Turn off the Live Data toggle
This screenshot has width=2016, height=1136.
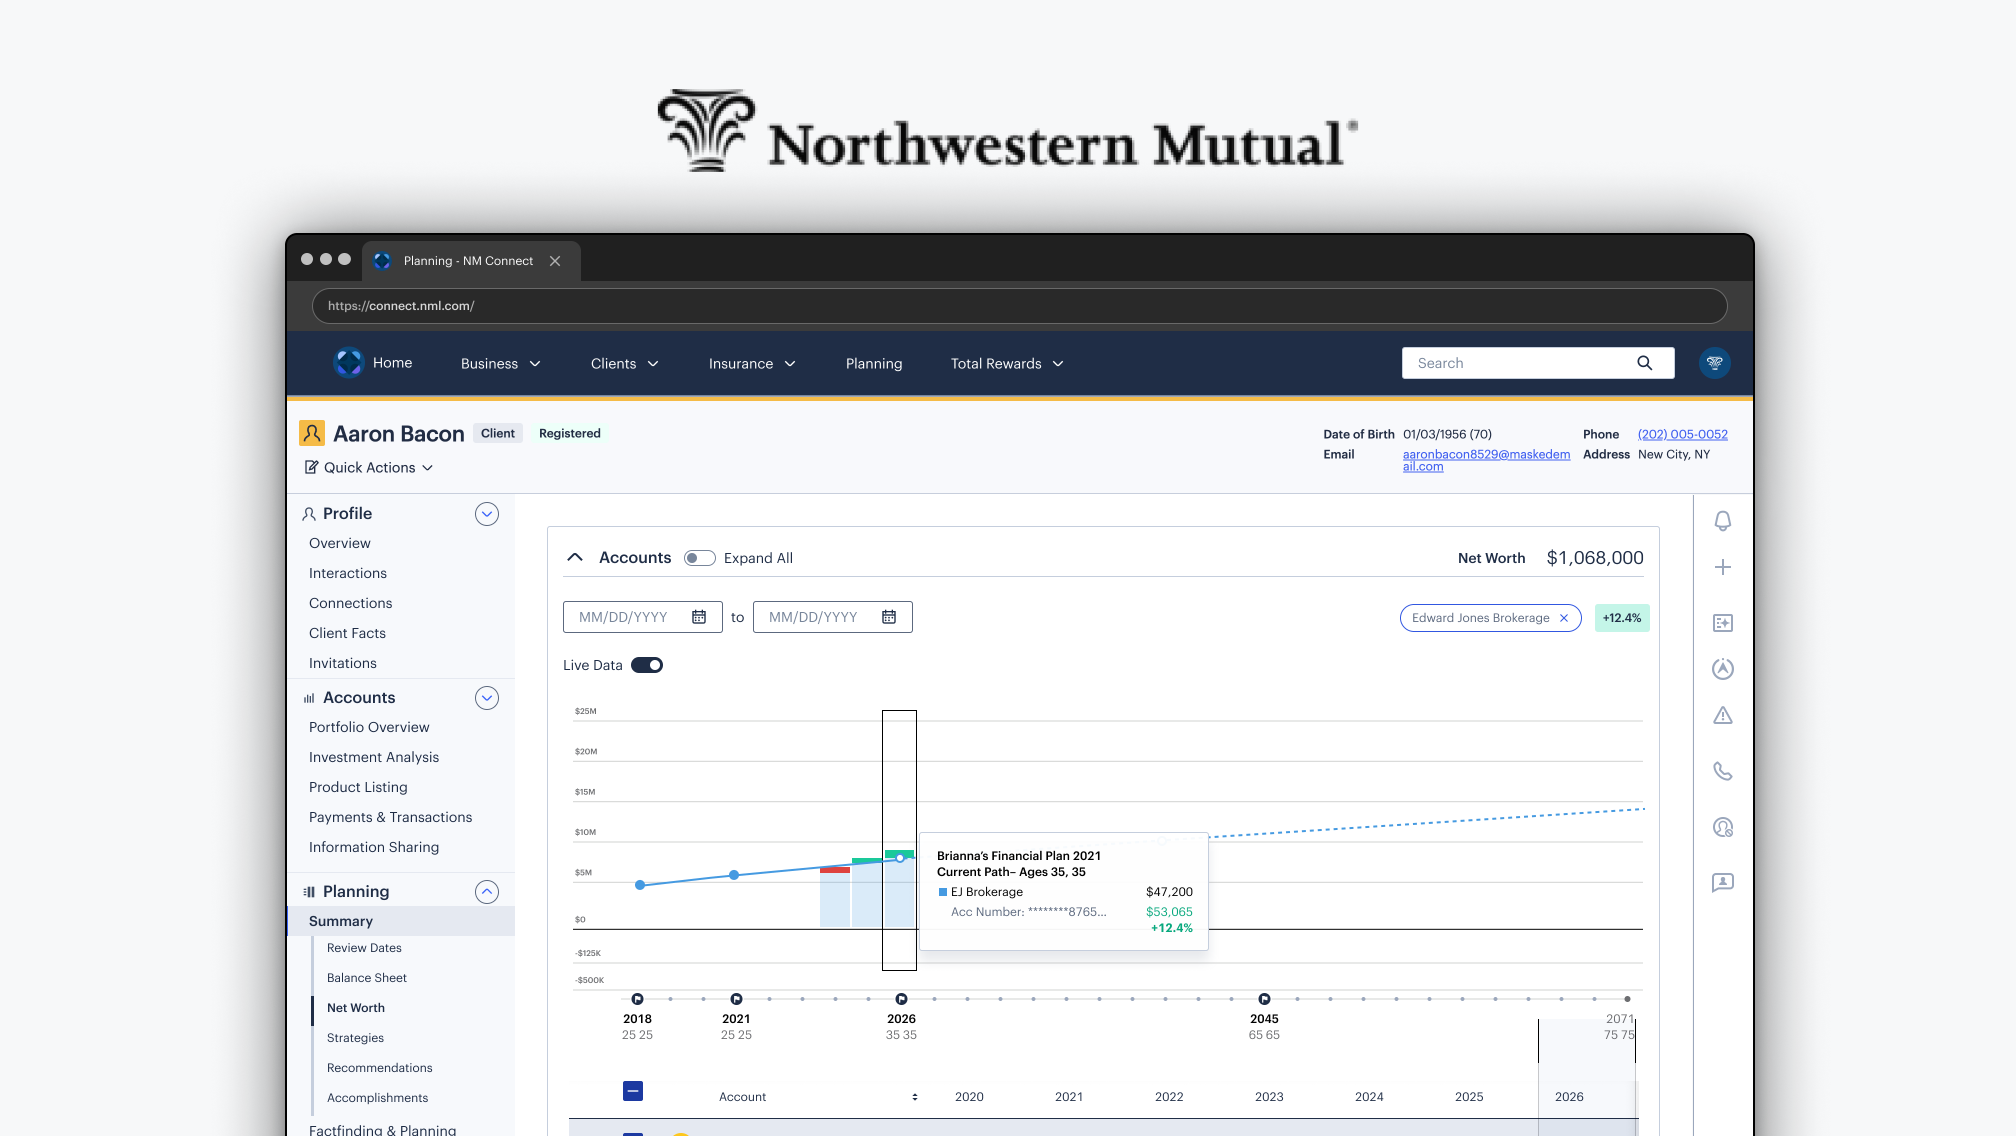pyautogui.click(x=647, y=665)
